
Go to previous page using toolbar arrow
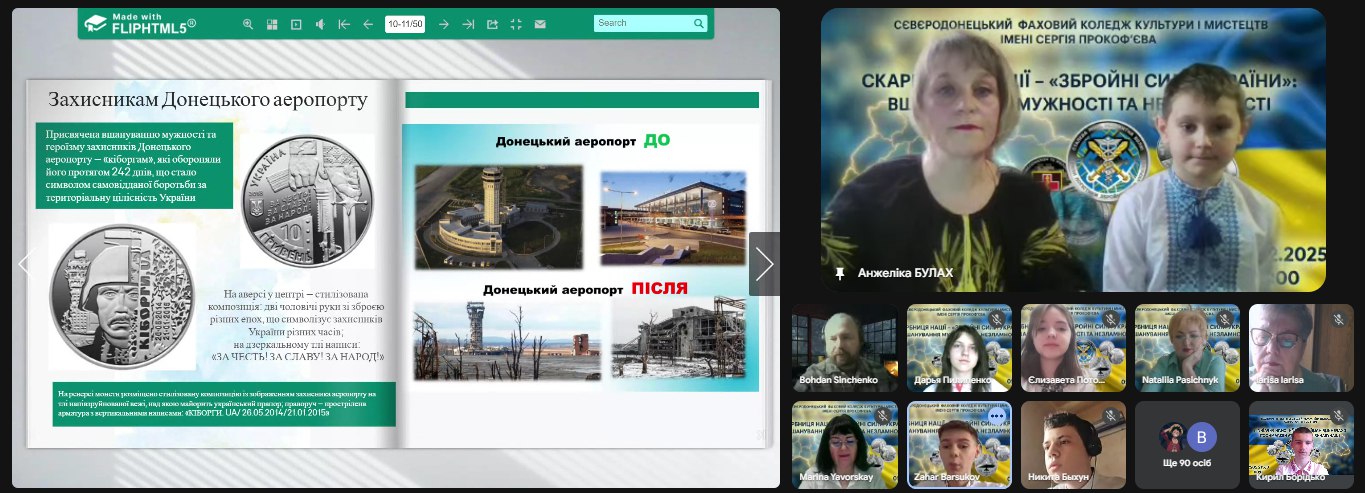click(x=368, y=24)
